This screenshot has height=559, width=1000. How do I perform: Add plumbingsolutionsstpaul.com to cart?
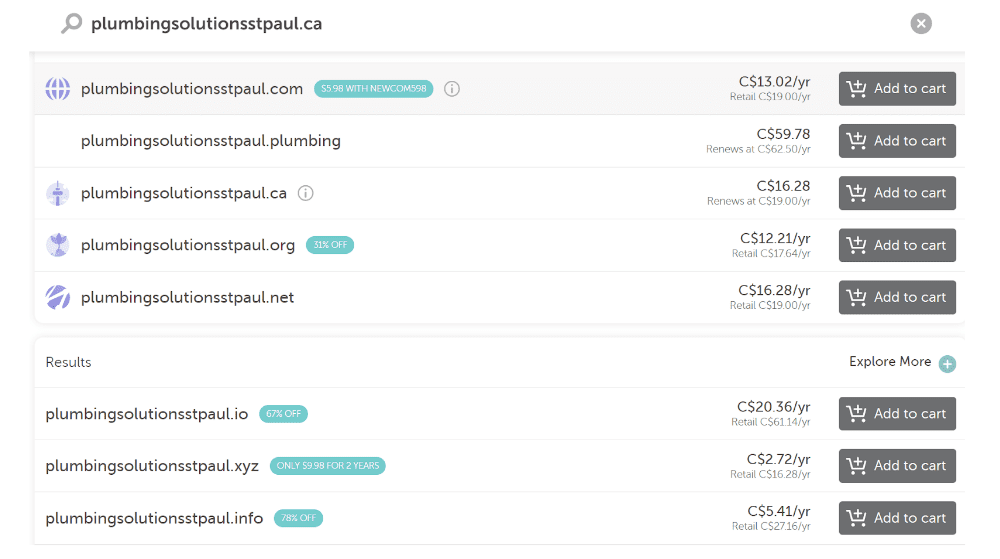point(897,89)
